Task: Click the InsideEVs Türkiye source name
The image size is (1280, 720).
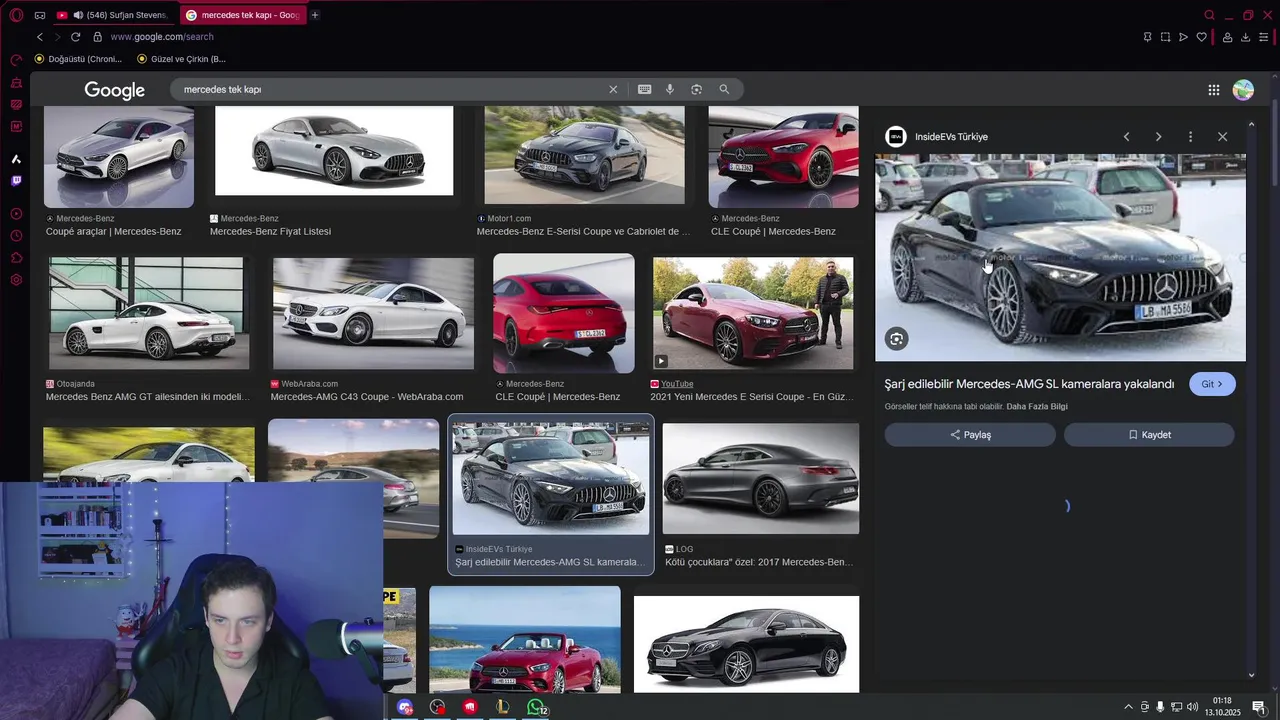Action: click(951, 137)
